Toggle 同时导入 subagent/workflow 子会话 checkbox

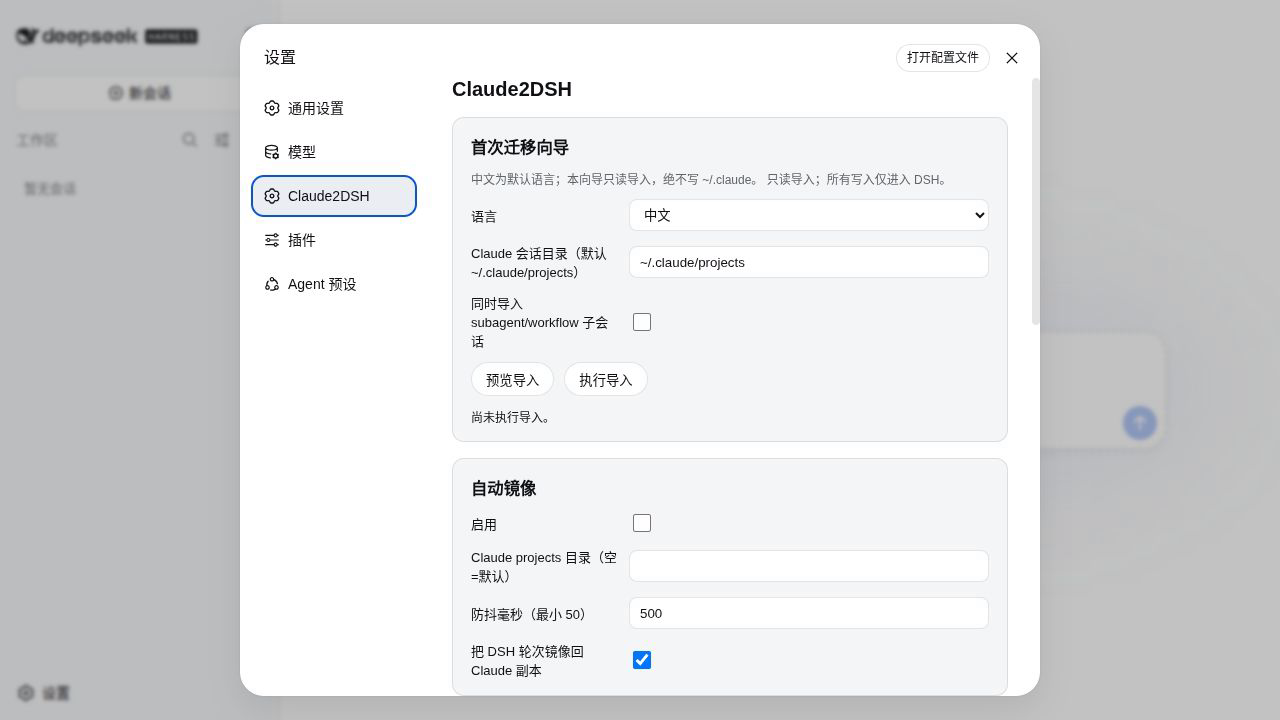point(642,322)
